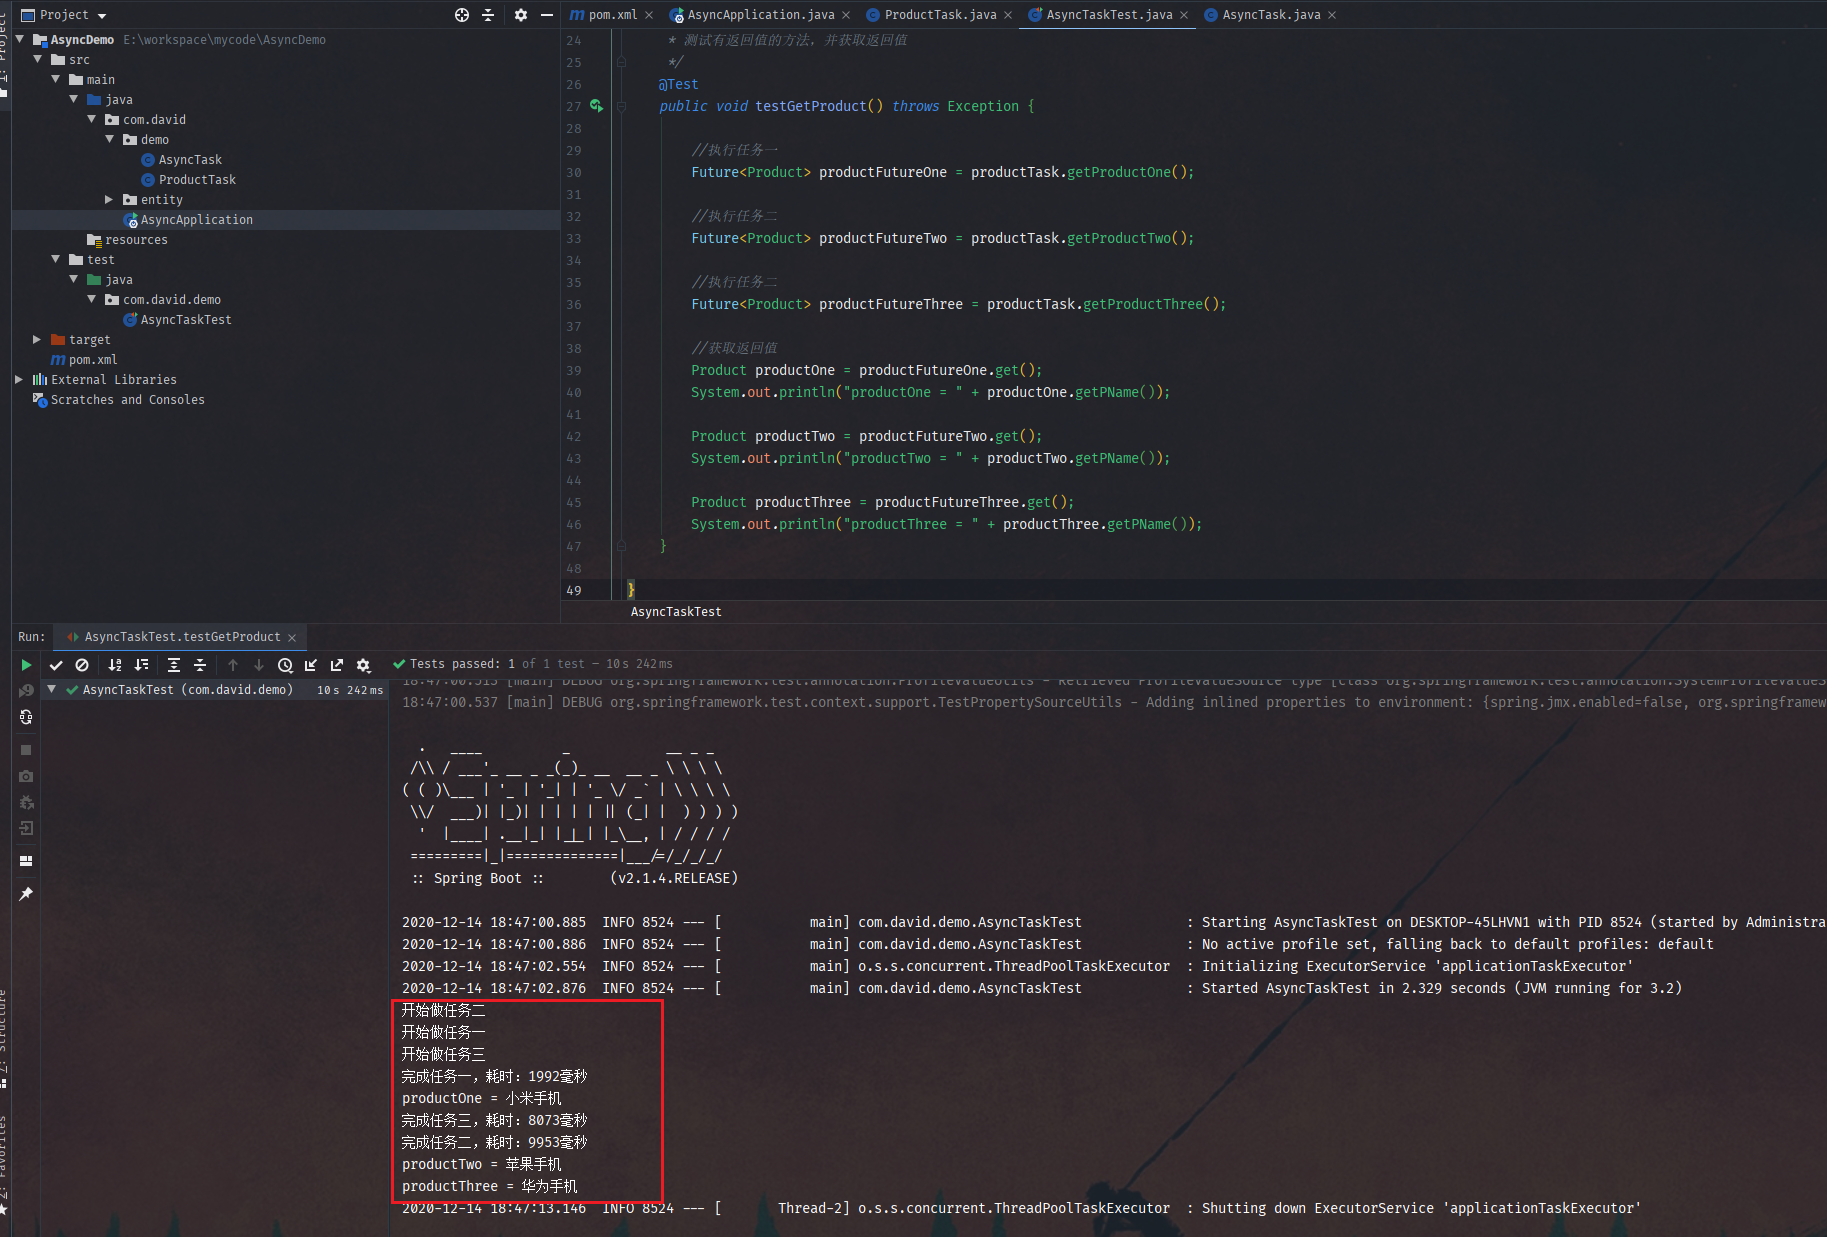Image resolution: width=1827 pixels, height=1237 pixels.
Task: Hide the Project tool window
Action: tap(547, 15)
